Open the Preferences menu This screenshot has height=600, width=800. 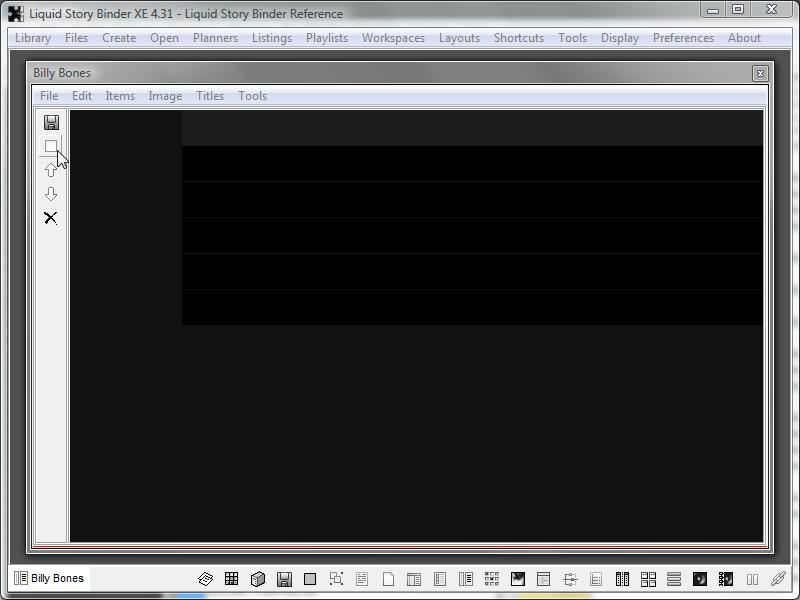point(683,38)
